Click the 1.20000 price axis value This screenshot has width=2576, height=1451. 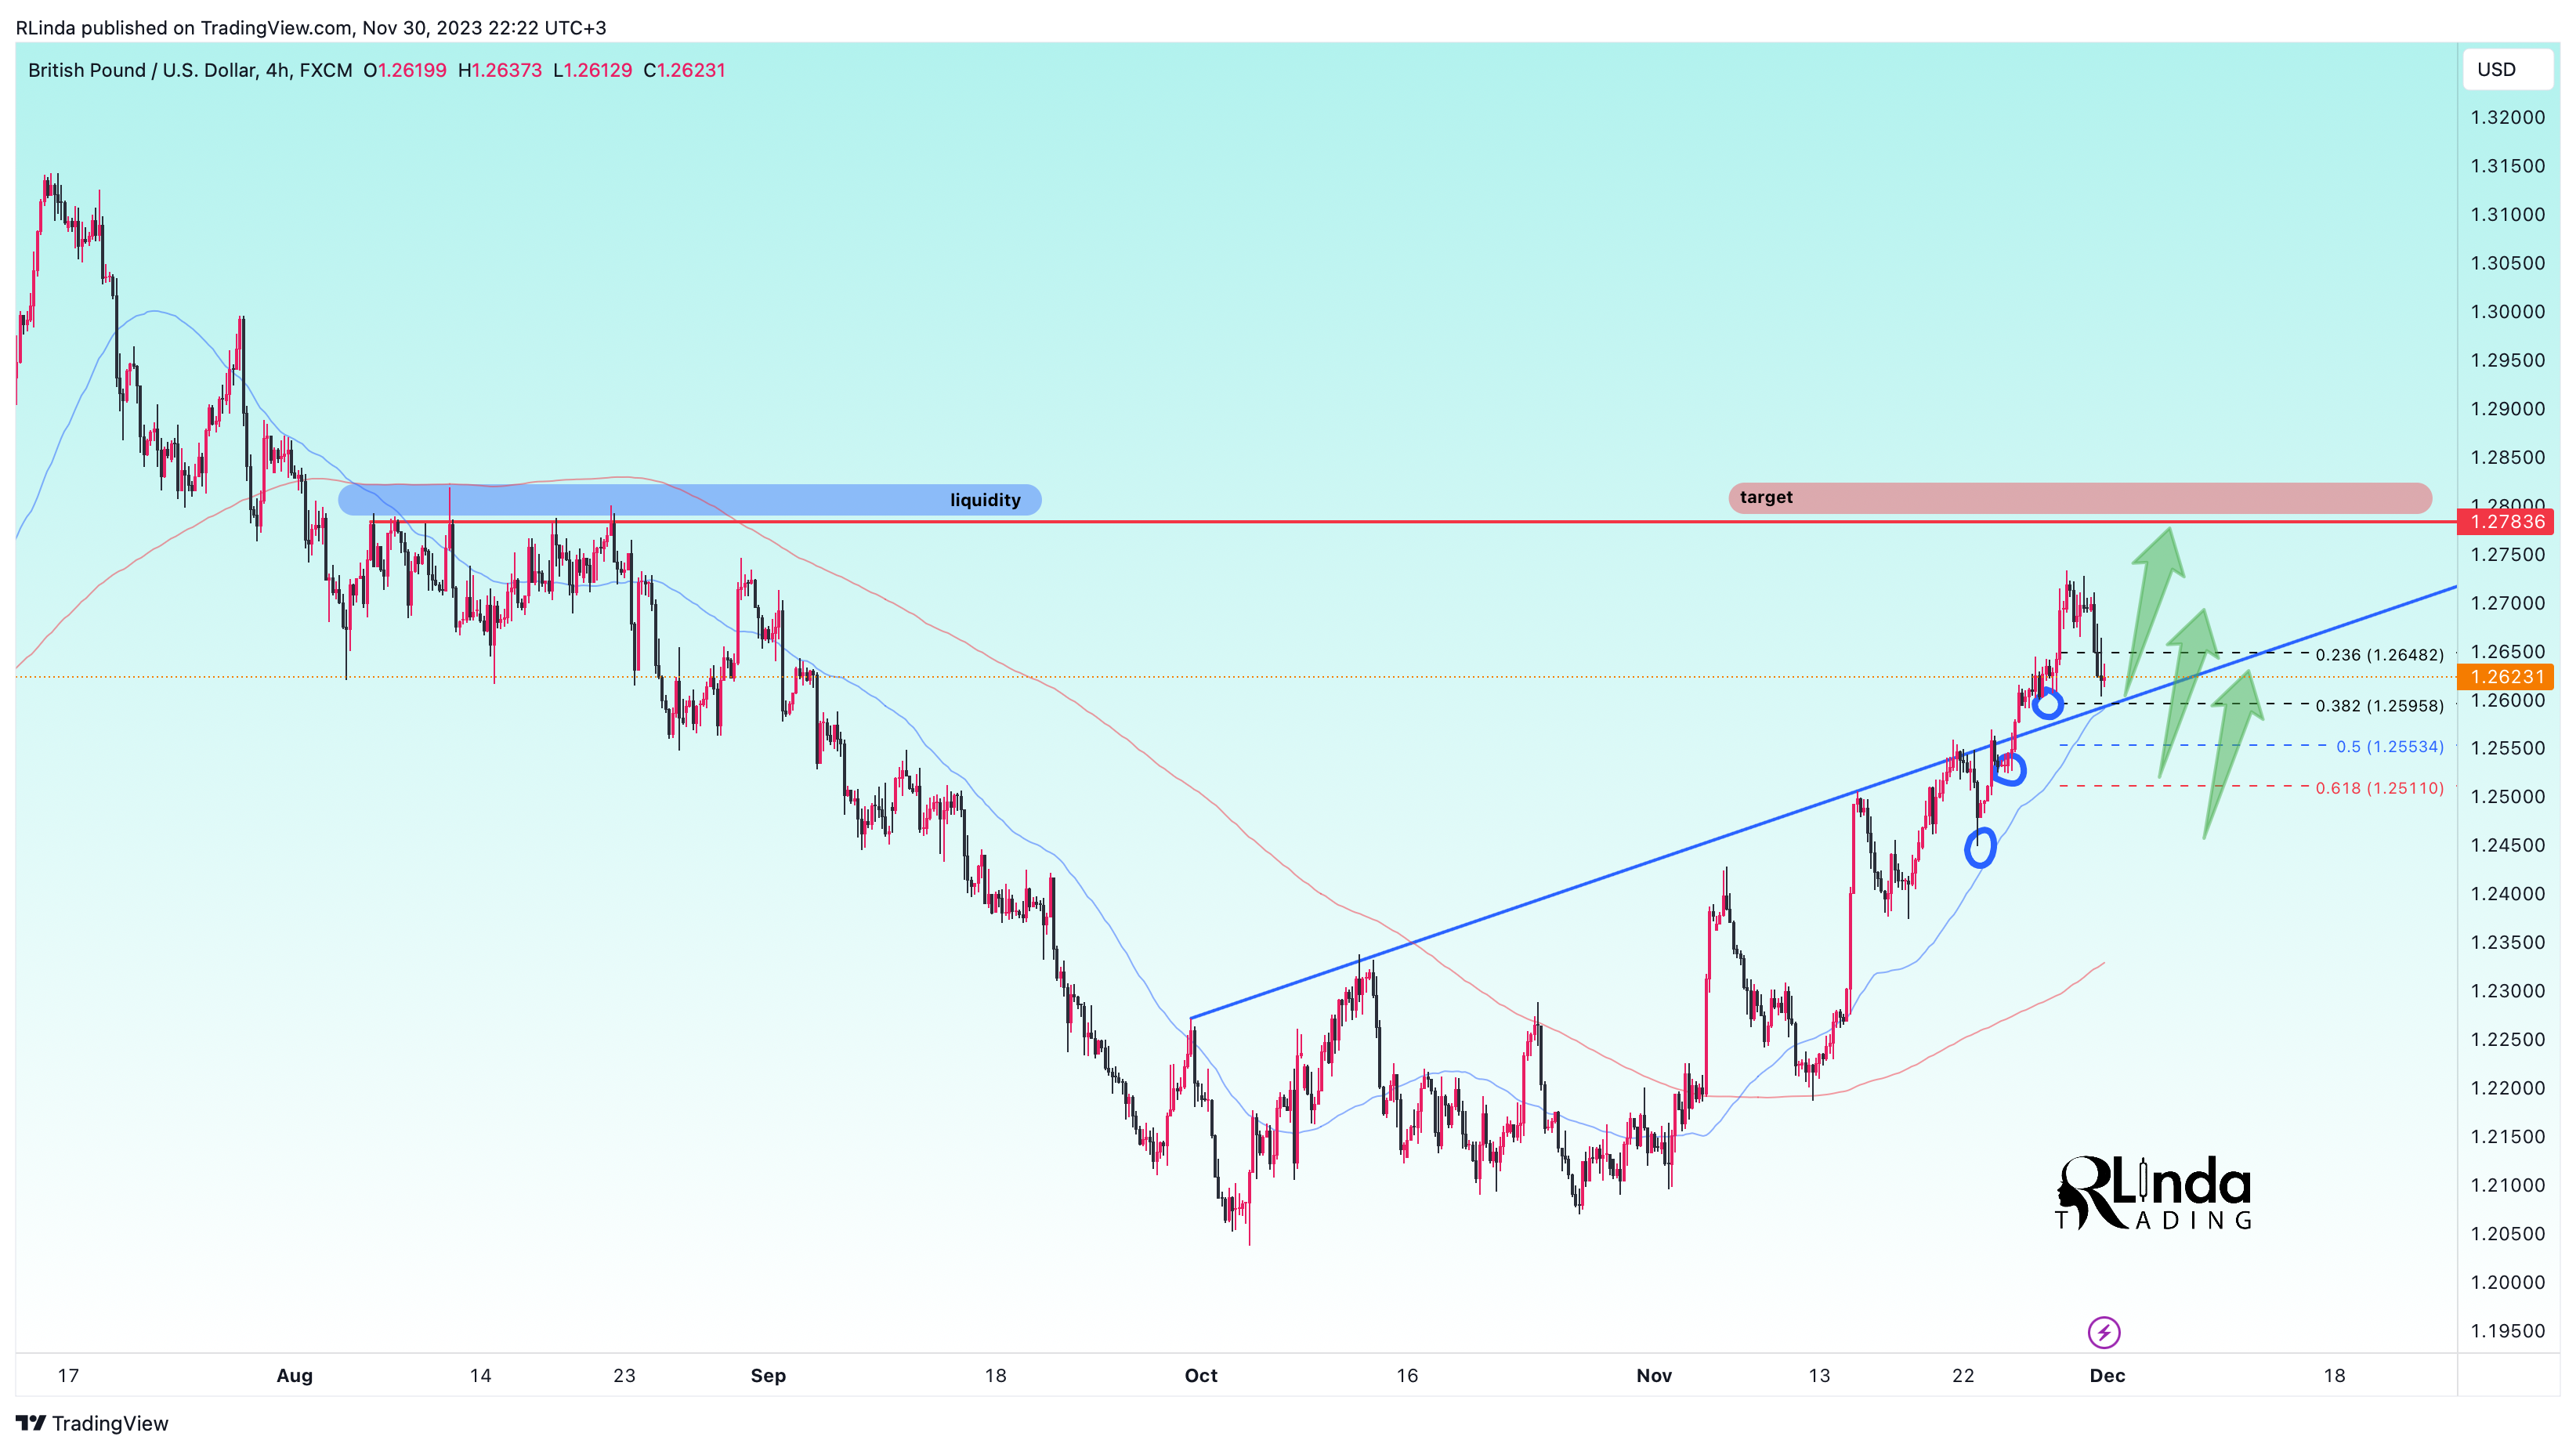tap(2507, 1282)
